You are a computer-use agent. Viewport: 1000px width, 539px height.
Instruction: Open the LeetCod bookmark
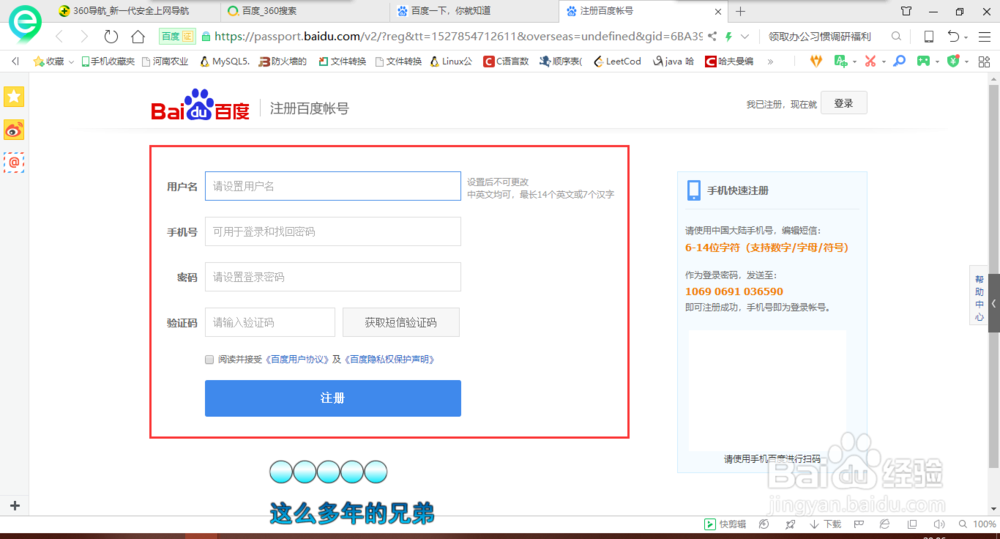tap(617, 61)
